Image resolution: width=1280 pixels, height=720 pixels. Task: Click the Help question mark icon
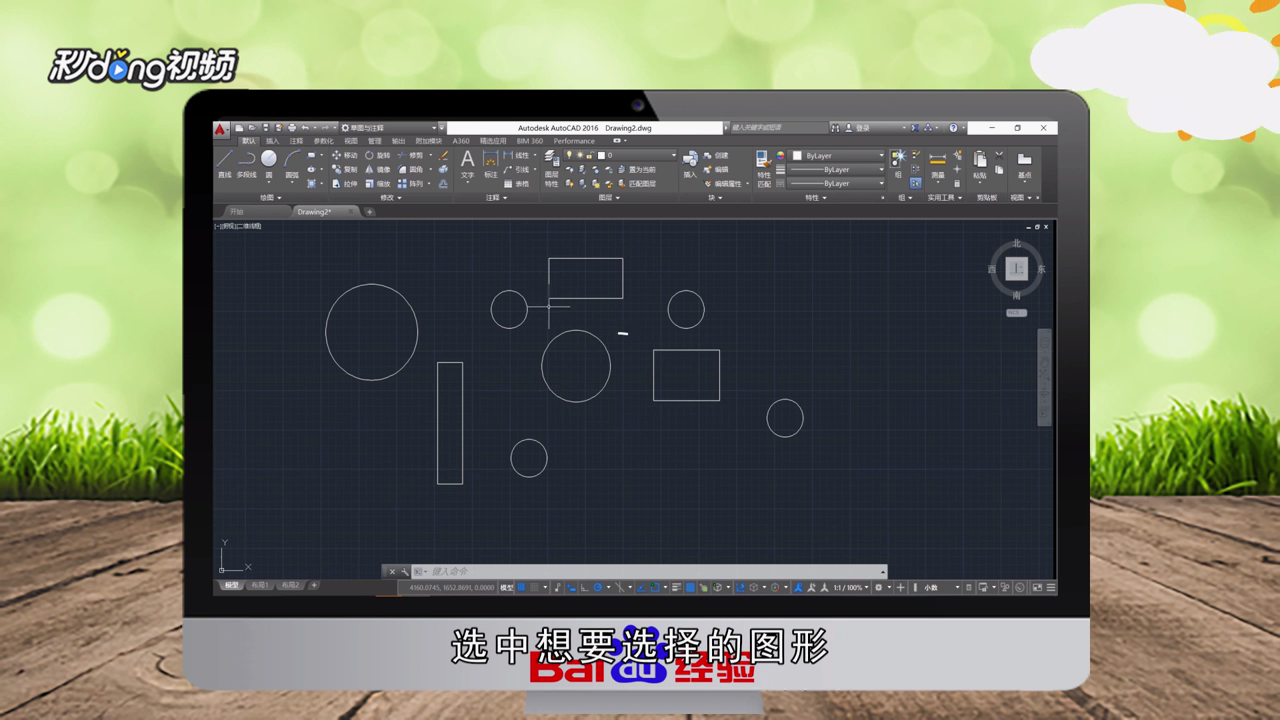(953, 128)
